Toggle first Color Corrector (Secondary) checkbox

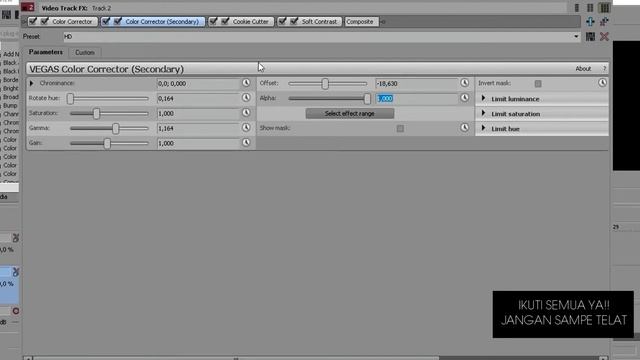point(106,21)
